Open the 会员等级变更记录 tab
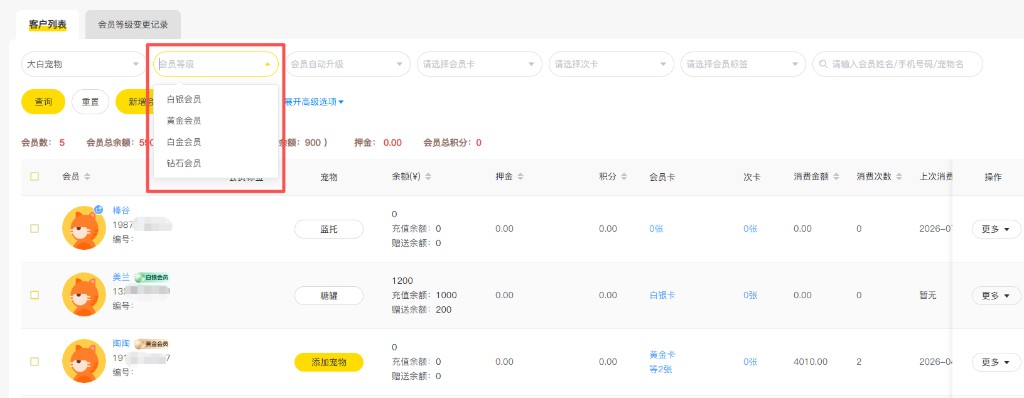This screenshot has height=398, width=1024. pos(133,25)
